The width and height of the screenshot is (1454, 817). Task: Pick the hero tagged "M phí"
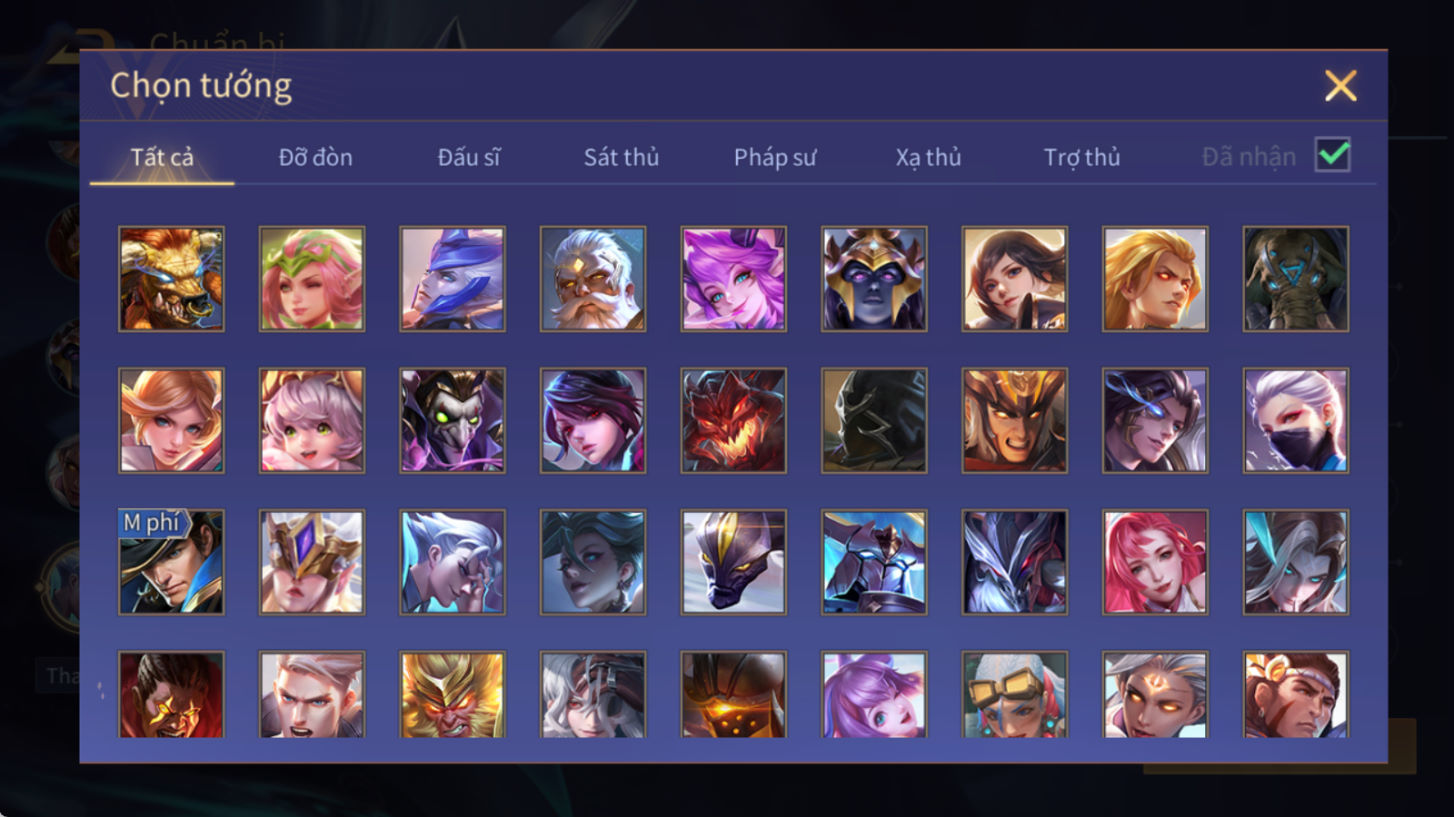click(171, 562)
